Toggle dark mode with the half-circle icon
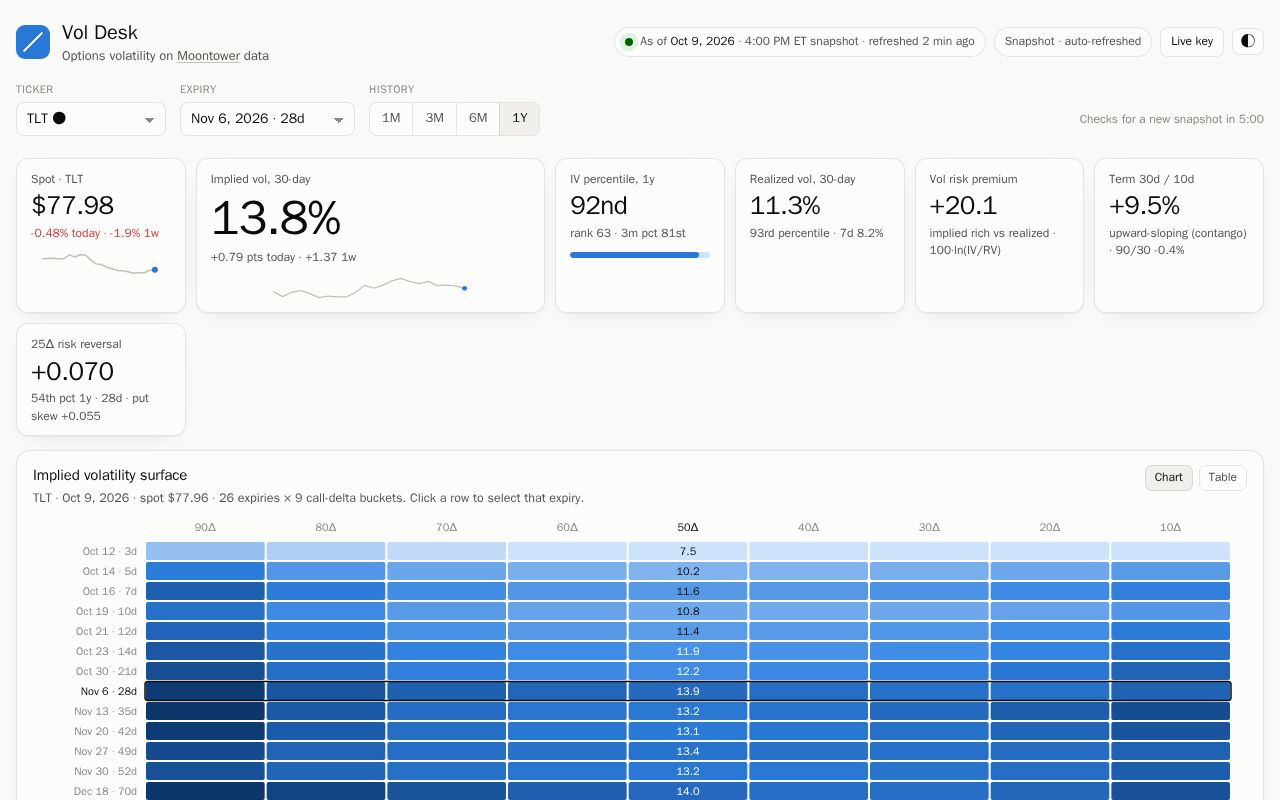Viewport: 1280px width, 800px height. click(1248, 41)
